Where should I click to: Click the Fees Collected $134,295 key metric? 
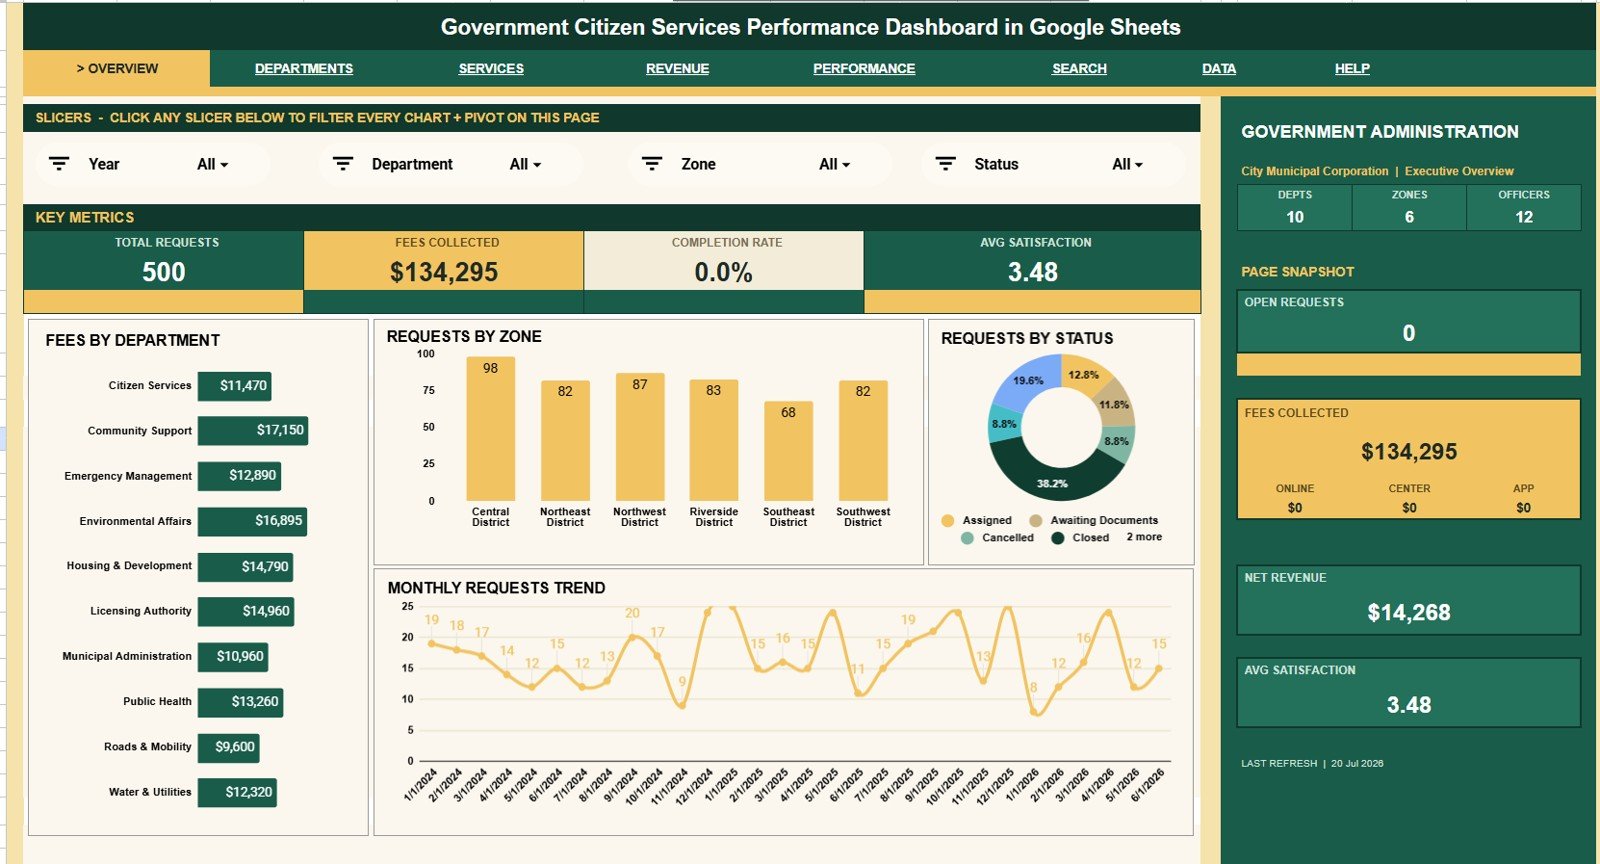coord(444,272)
